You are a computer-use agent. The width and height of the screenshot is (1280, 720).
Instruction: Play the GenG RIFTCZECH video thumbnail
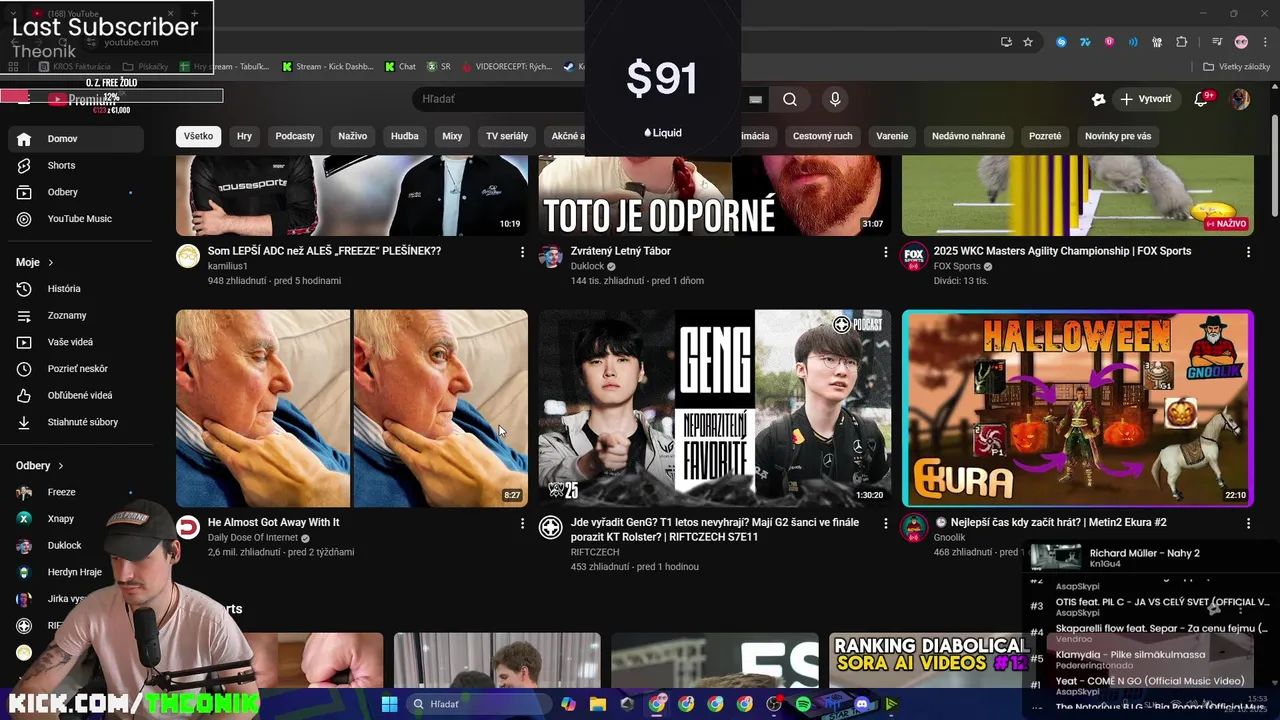(715, 408)
